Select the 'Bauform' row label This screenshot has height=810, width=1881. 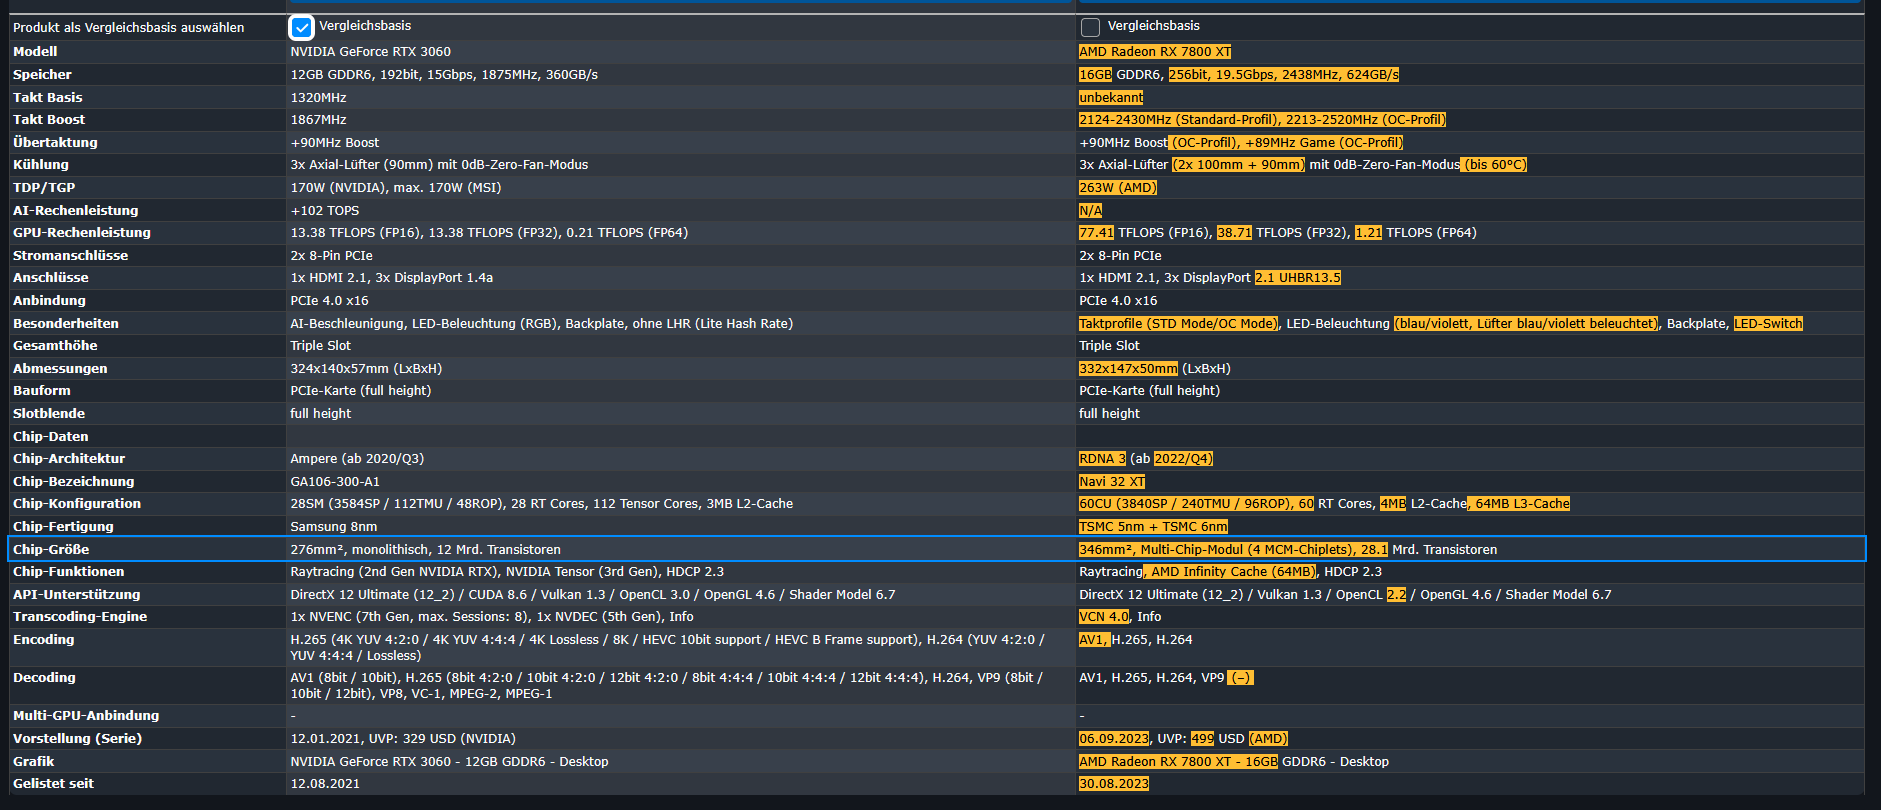click(x=42, y=391)
